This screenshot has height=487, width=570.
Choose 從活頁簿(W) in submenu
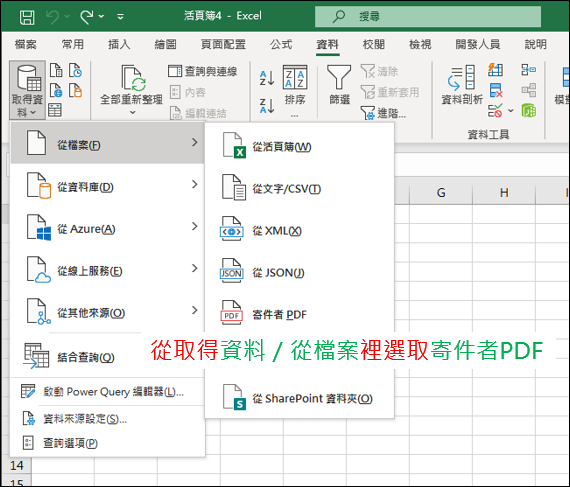pos(300,145)
